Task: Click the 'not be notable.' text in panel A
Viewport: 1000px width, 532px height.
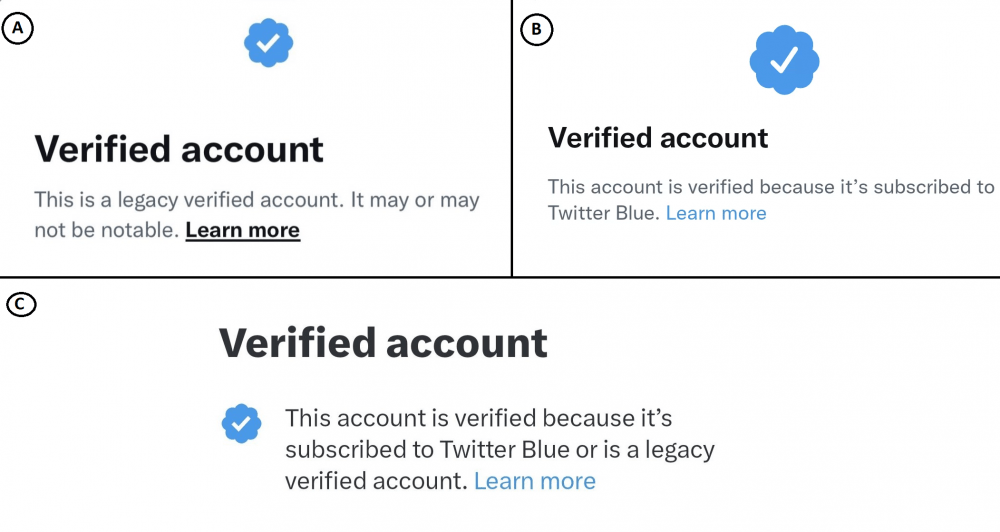Action: 107,230
